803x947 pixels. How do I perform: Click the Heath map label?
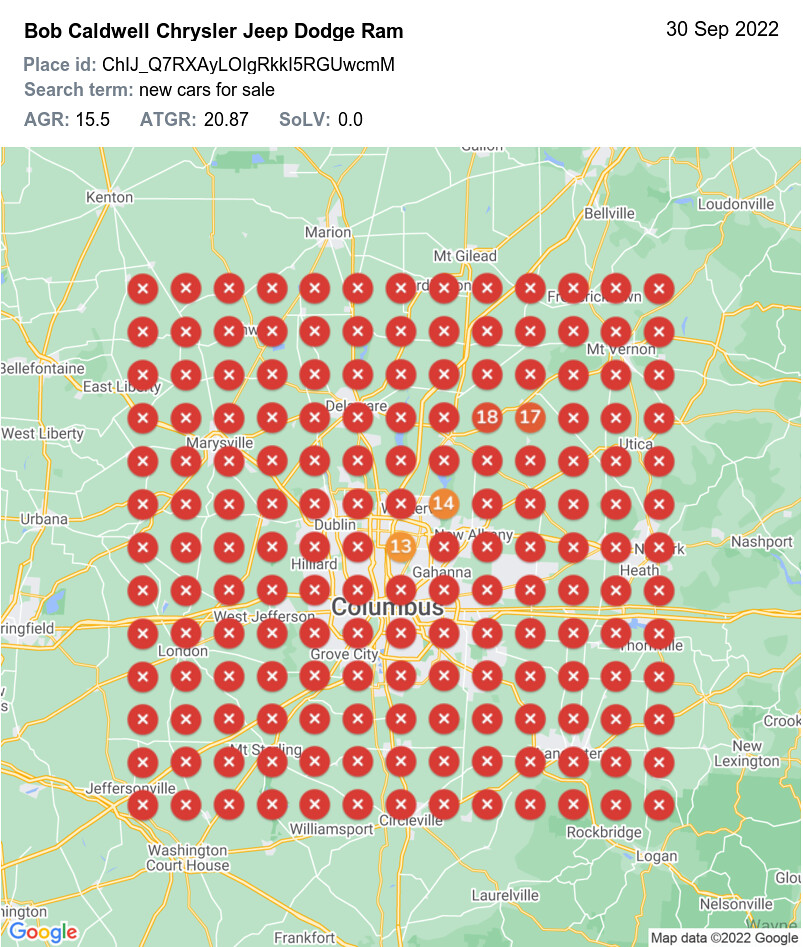(639, 571)
